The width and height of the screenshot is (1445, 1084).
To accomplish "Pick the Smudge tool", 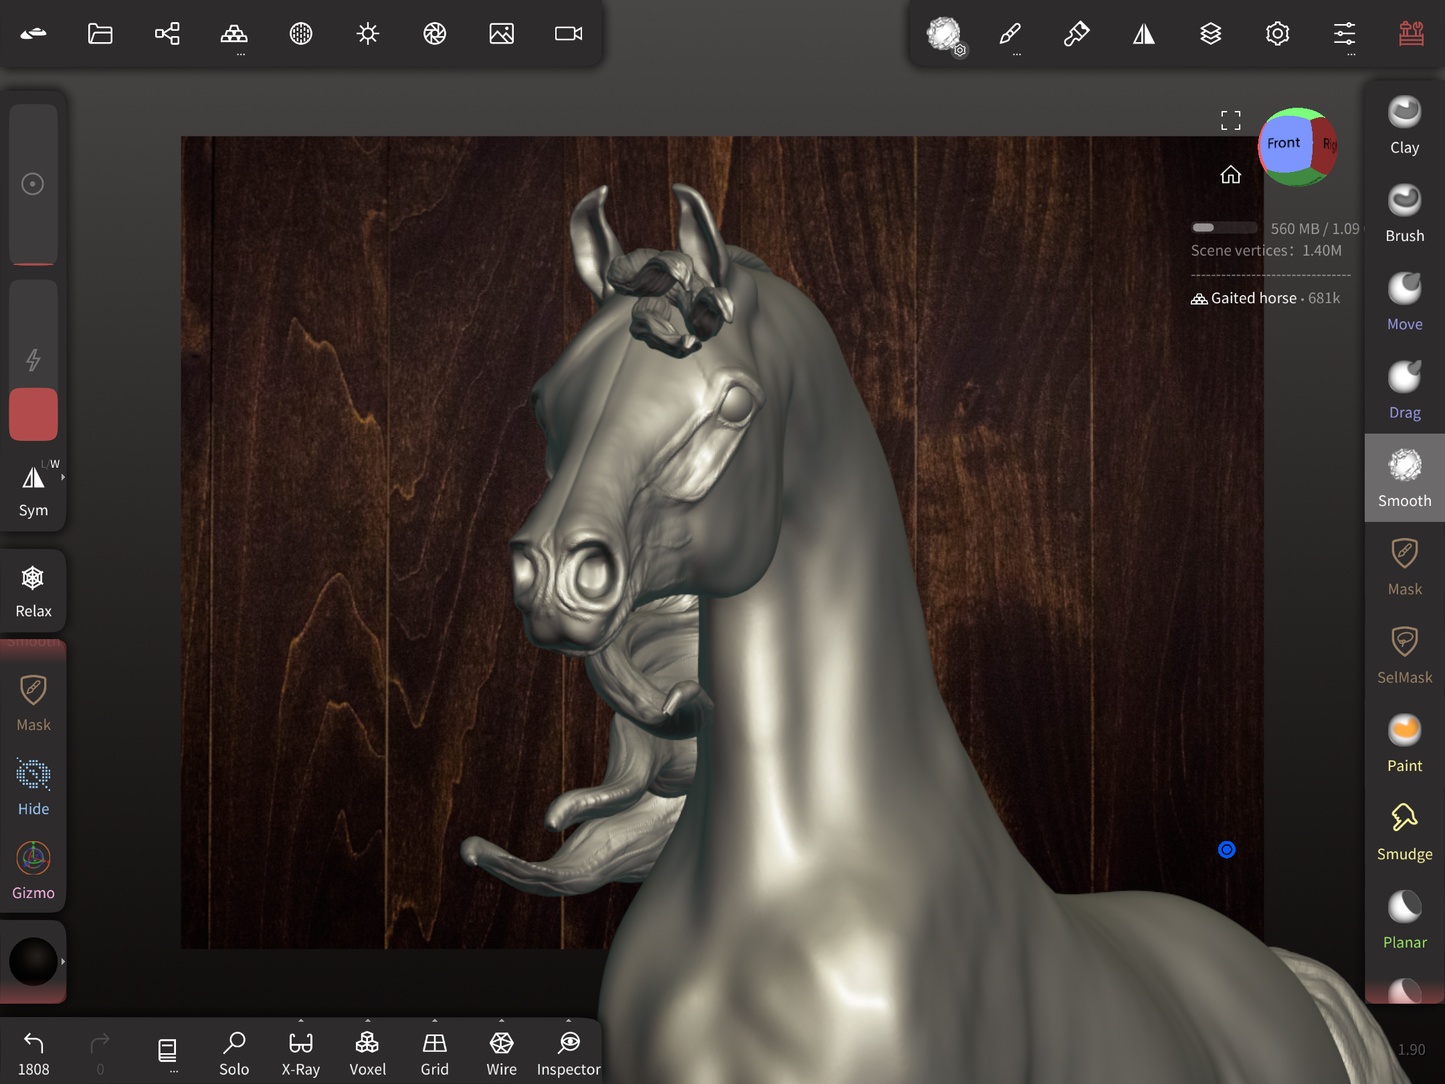I will [1404, 832].
